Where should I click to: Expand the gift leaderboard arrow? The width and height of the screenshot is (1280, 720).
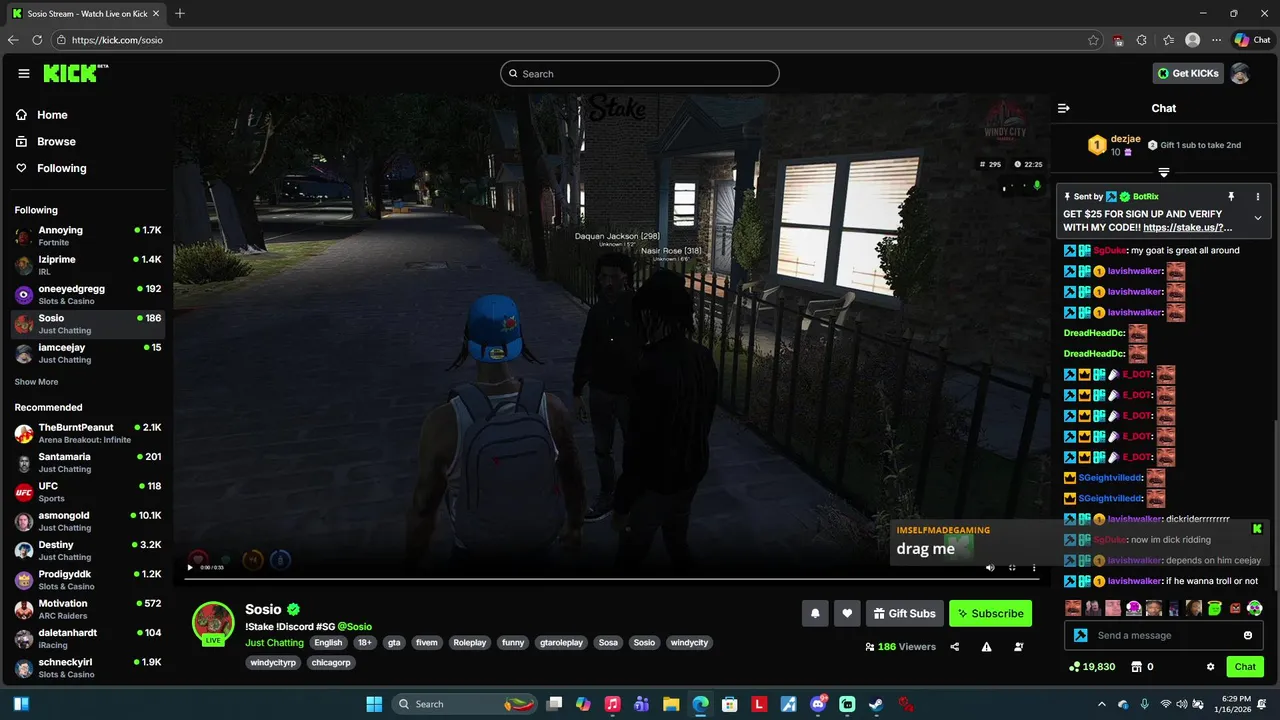(x=1164, y=173)
